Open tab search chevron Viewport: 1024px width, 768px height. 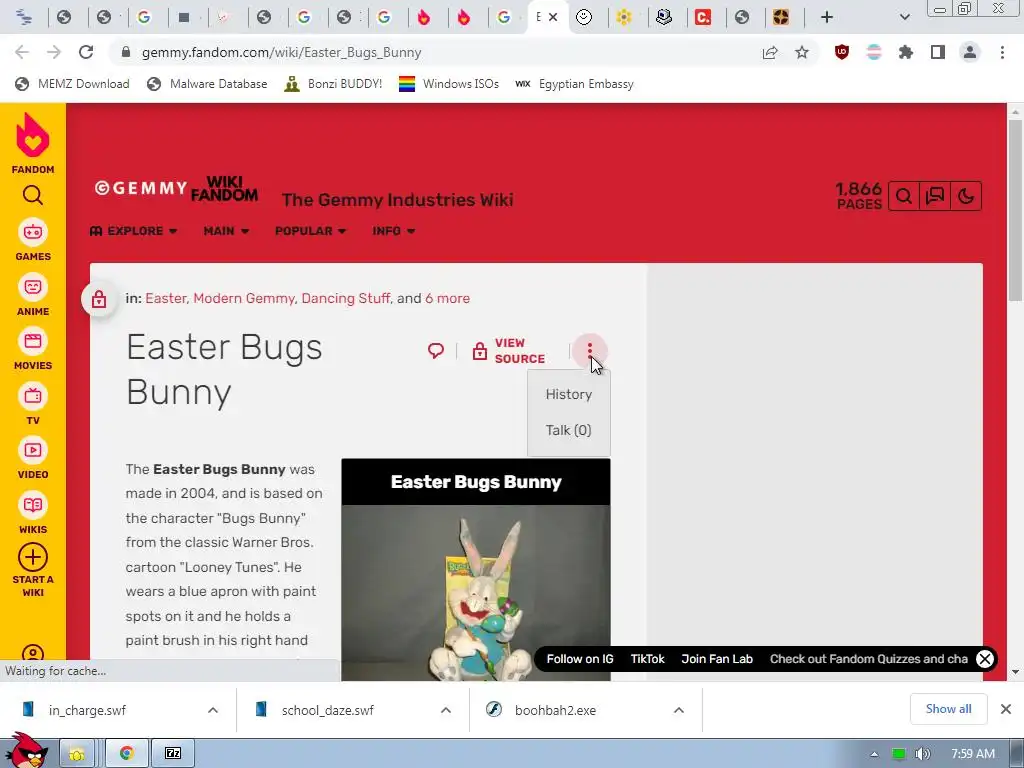click(x=904, y=17)
